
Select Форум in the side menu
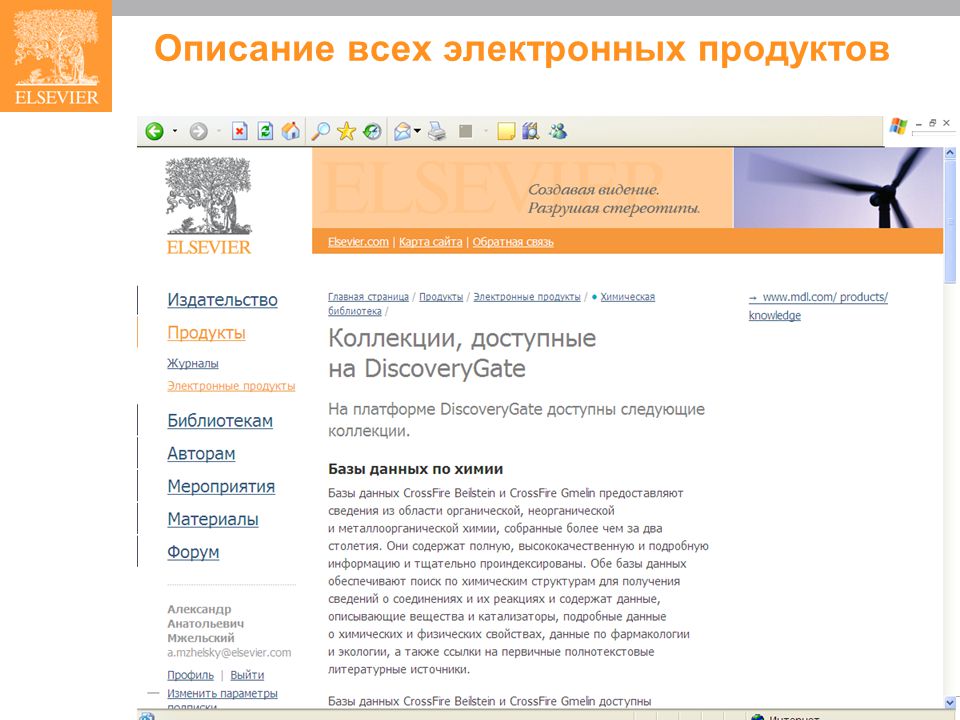[193, 552]
